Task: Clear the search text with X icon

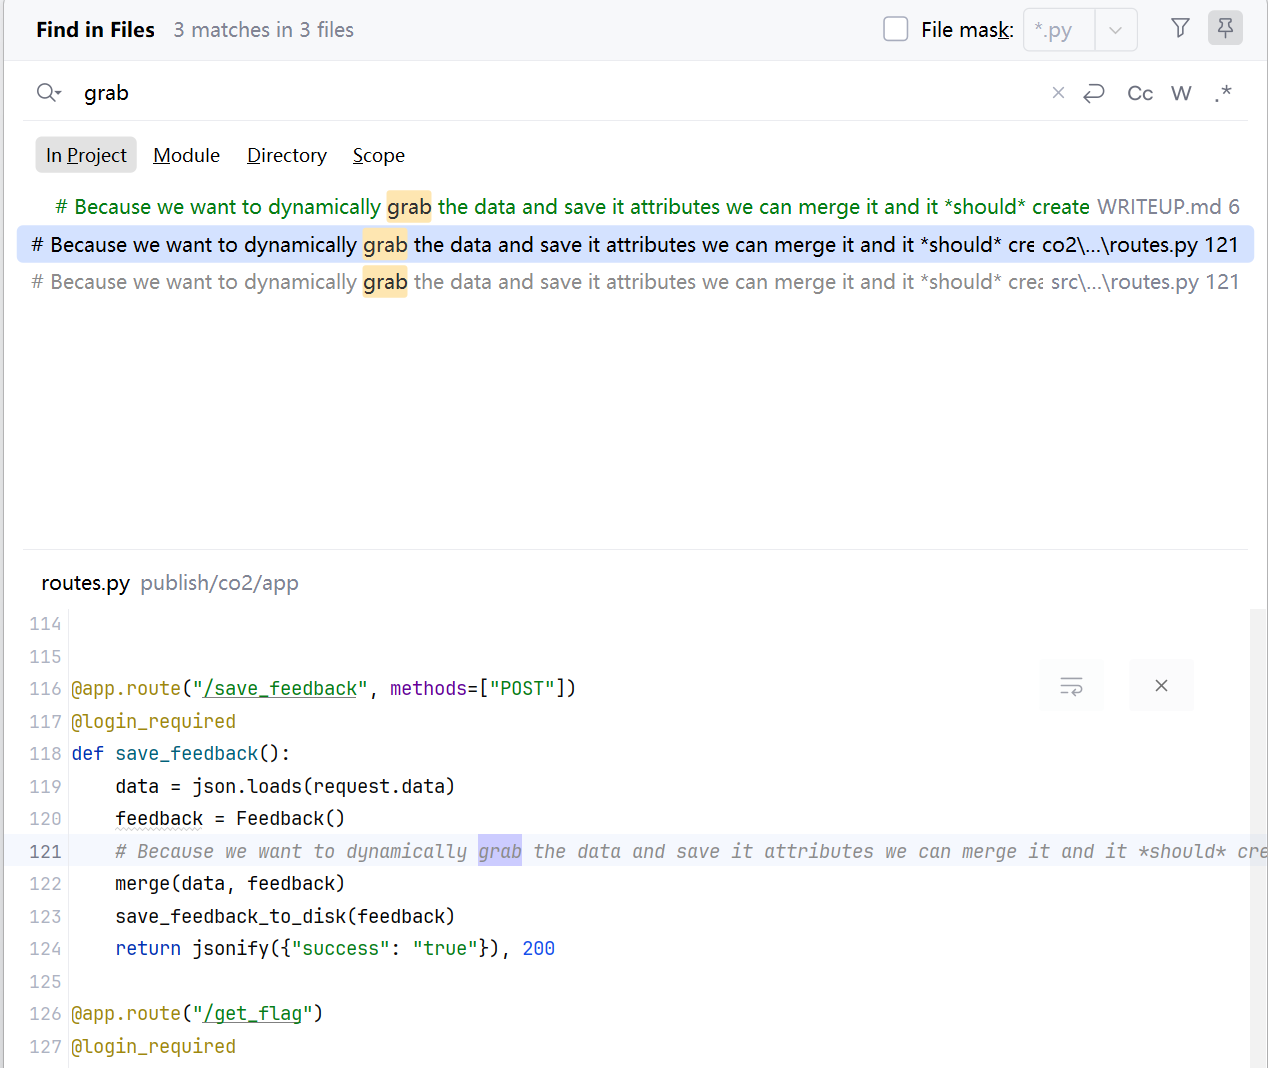Action: click(1058, 93)
